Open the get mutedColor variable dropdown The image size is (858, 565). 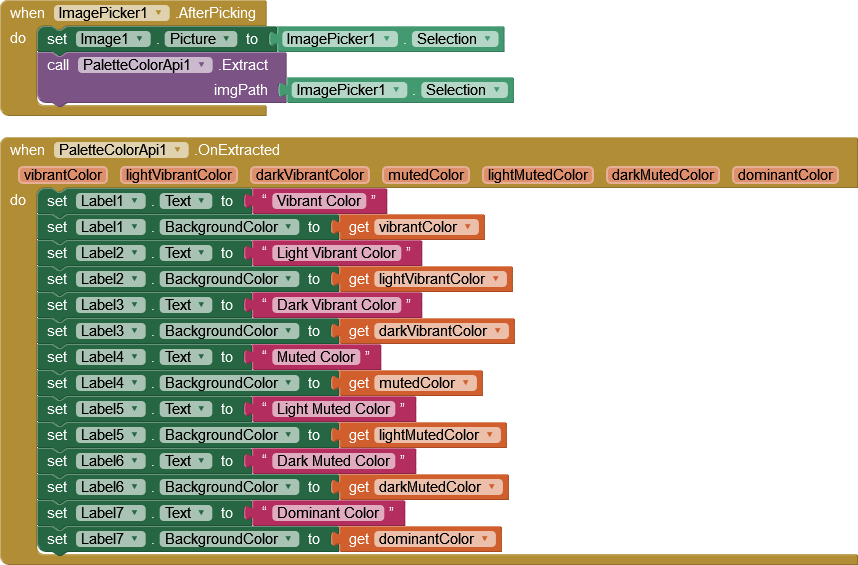click(425, 383)
